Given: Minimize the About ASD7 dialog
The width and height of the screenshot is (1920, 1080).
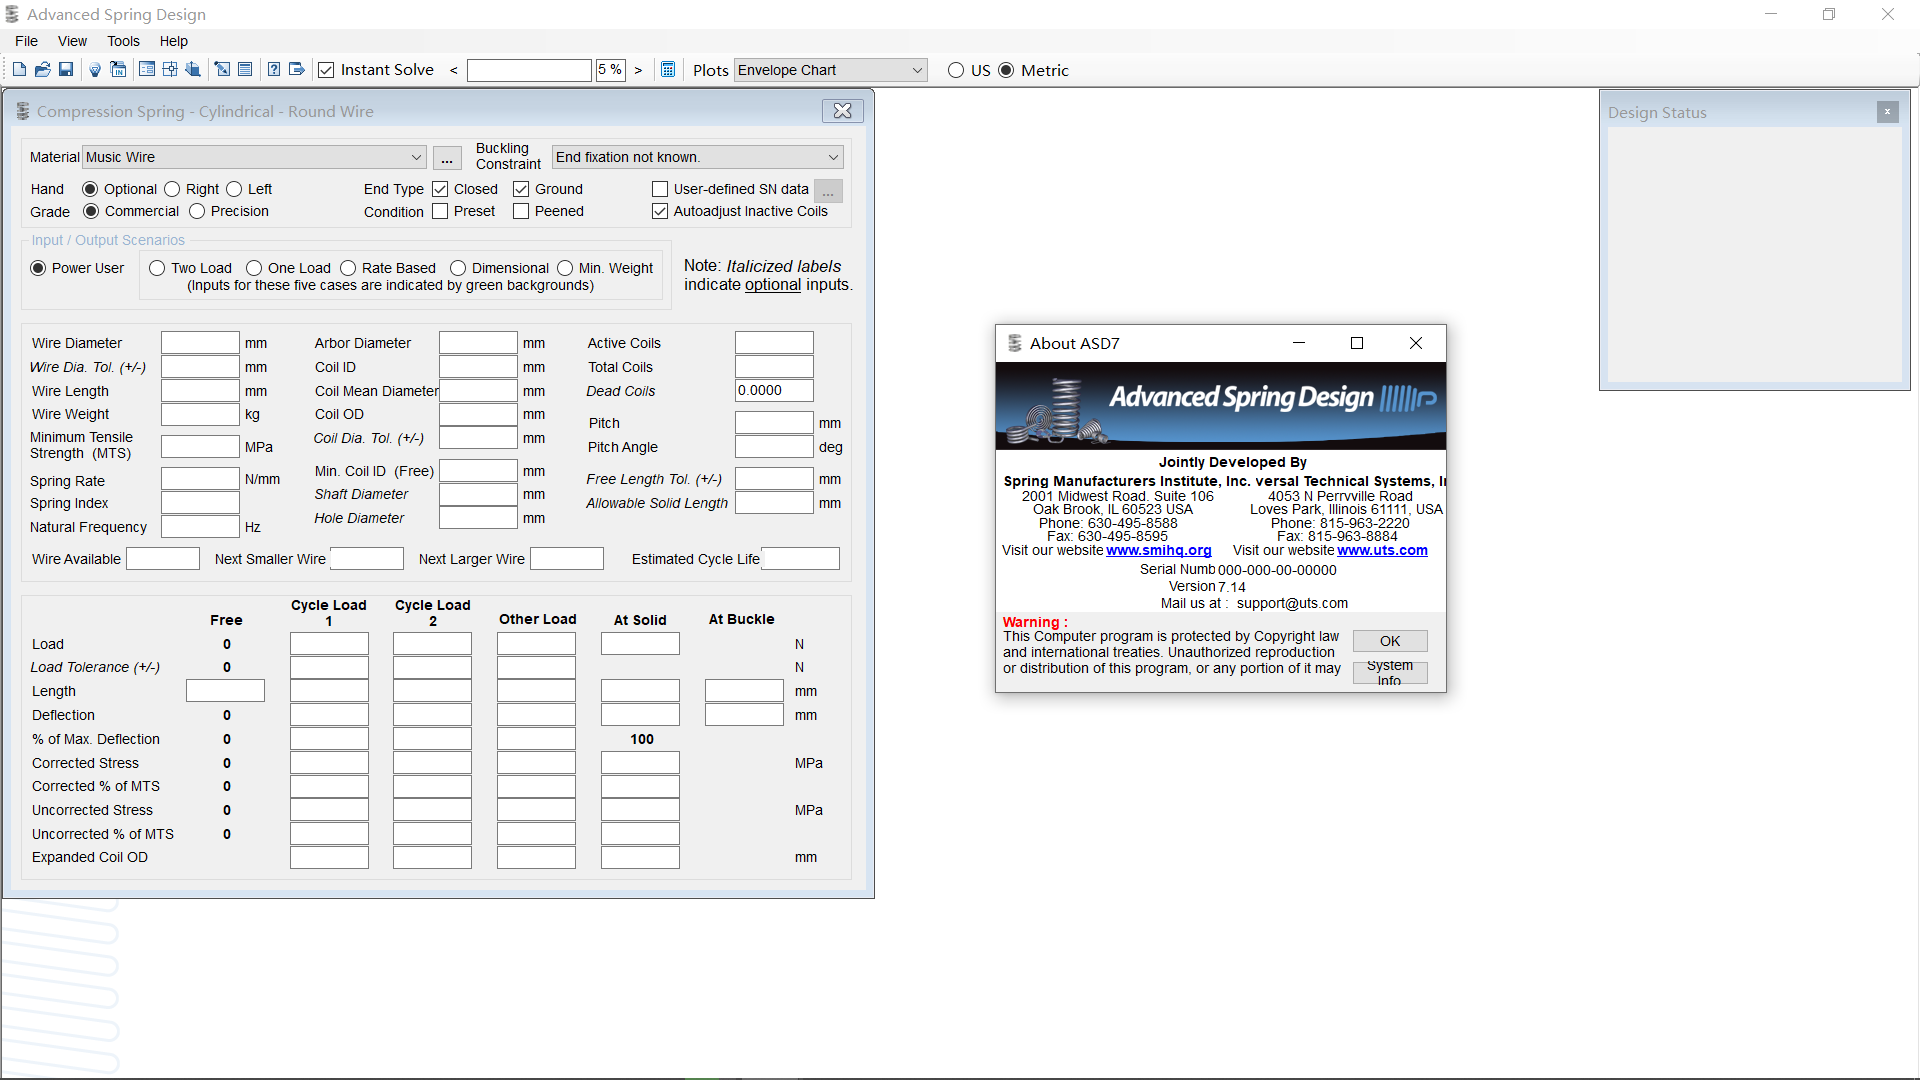Looking at the screenshot, I should pyautogui.click(x=1299, y=343).
